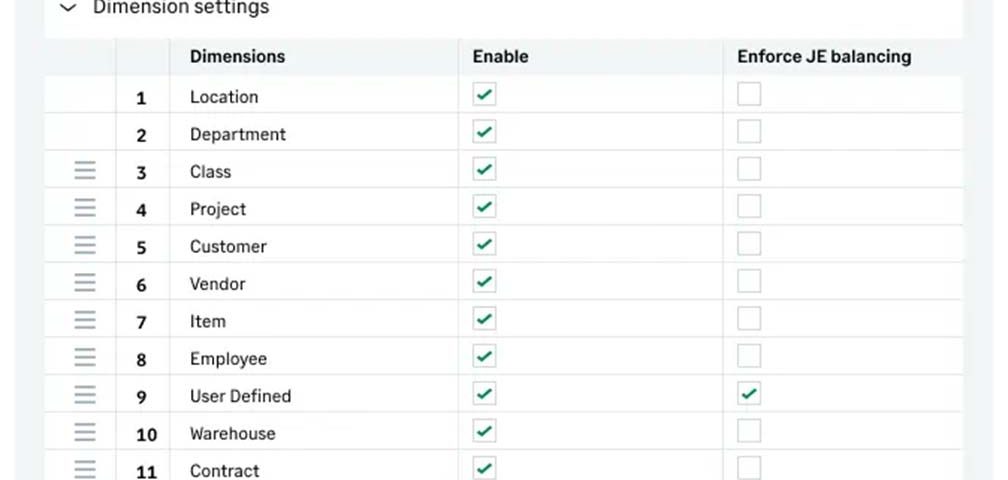Check Enforce JE balancing for Item

pyautogui.click(x=749, y=319)
